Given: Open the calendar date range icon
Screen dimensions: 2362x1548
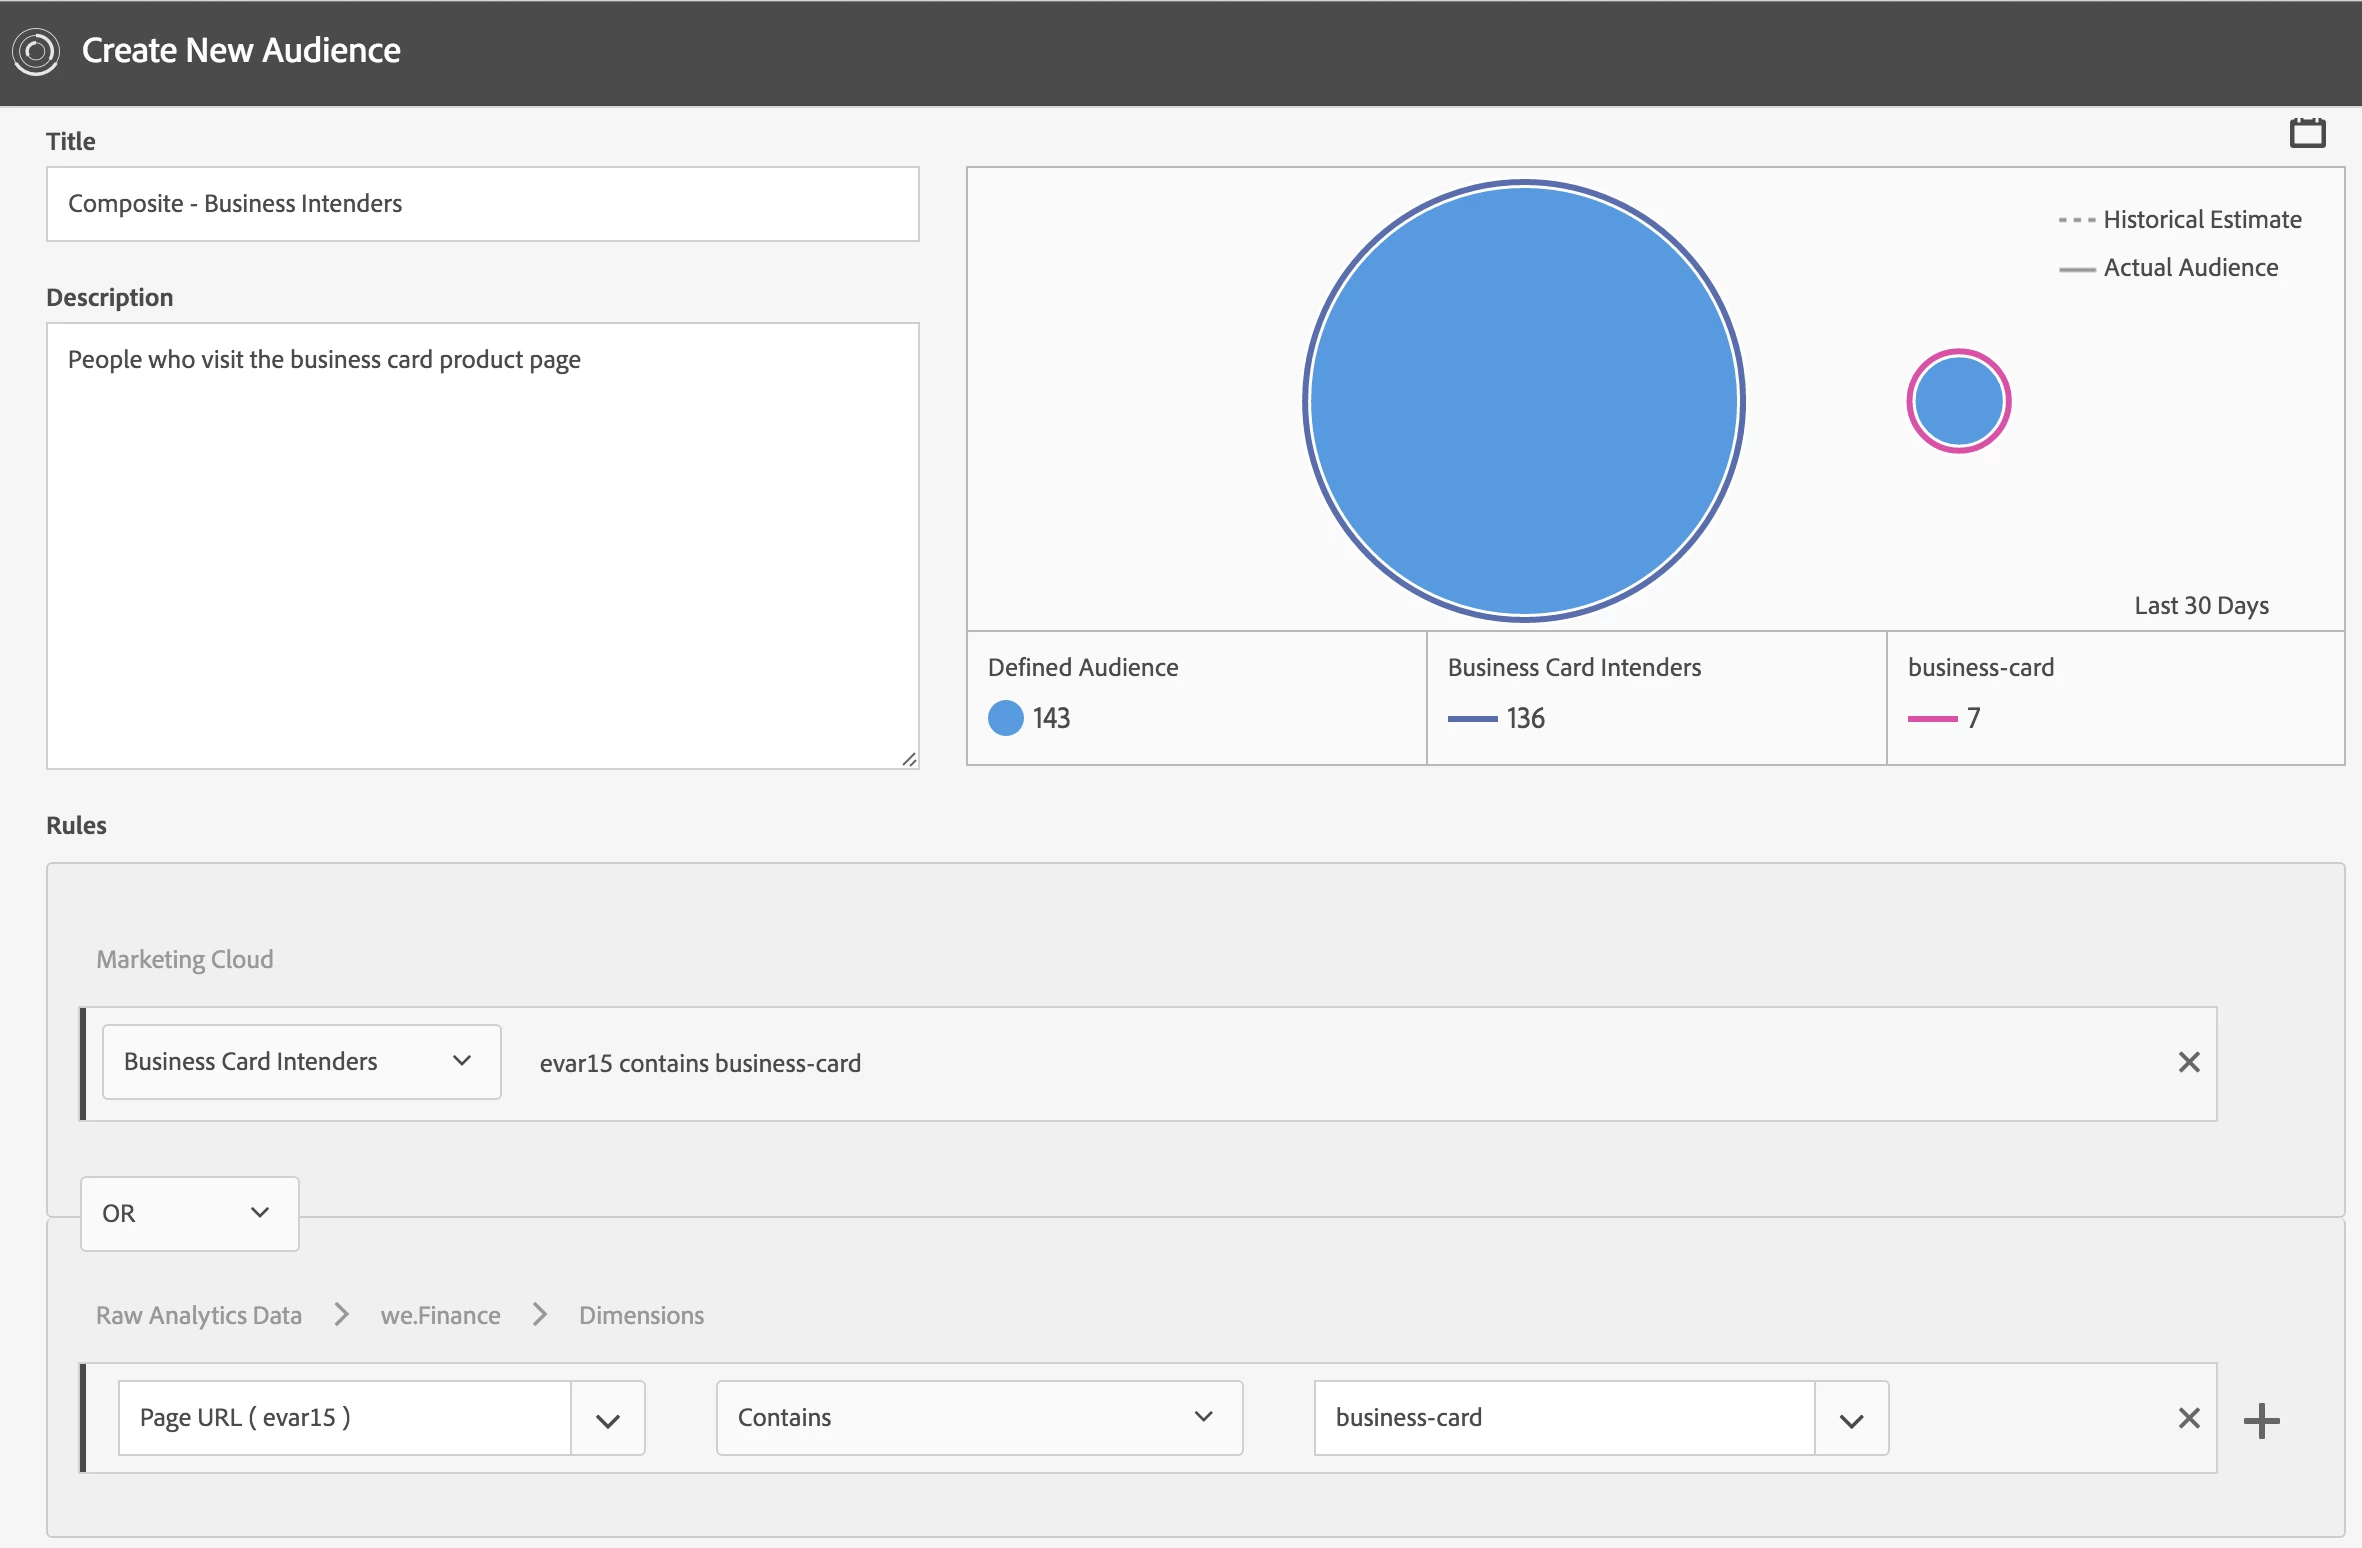Looking at the screenshot, I should pos(2307,132).
